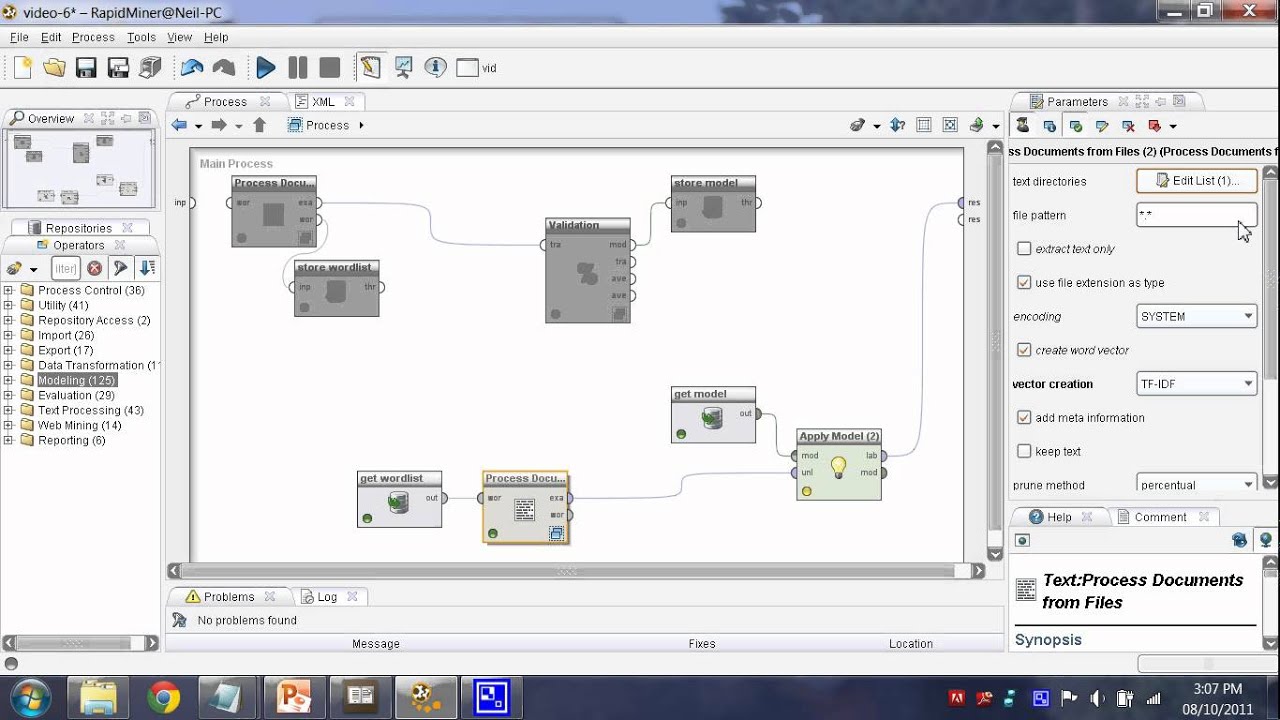This screenshot has width=1280, height=720.
Task: Open the Repositories tab
Action: (x=79, y=228)
